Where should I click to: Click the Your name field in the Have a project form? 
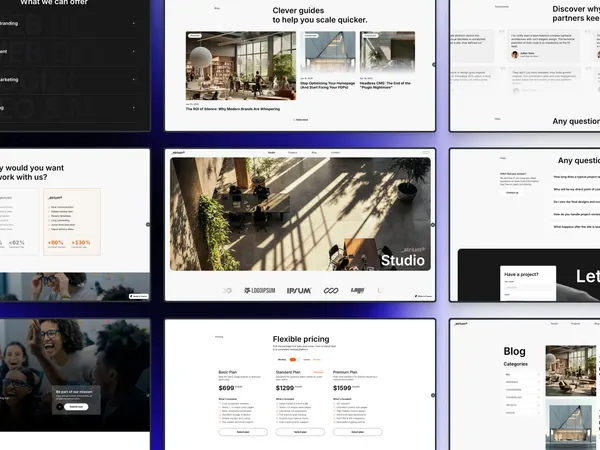click(528, 287)
